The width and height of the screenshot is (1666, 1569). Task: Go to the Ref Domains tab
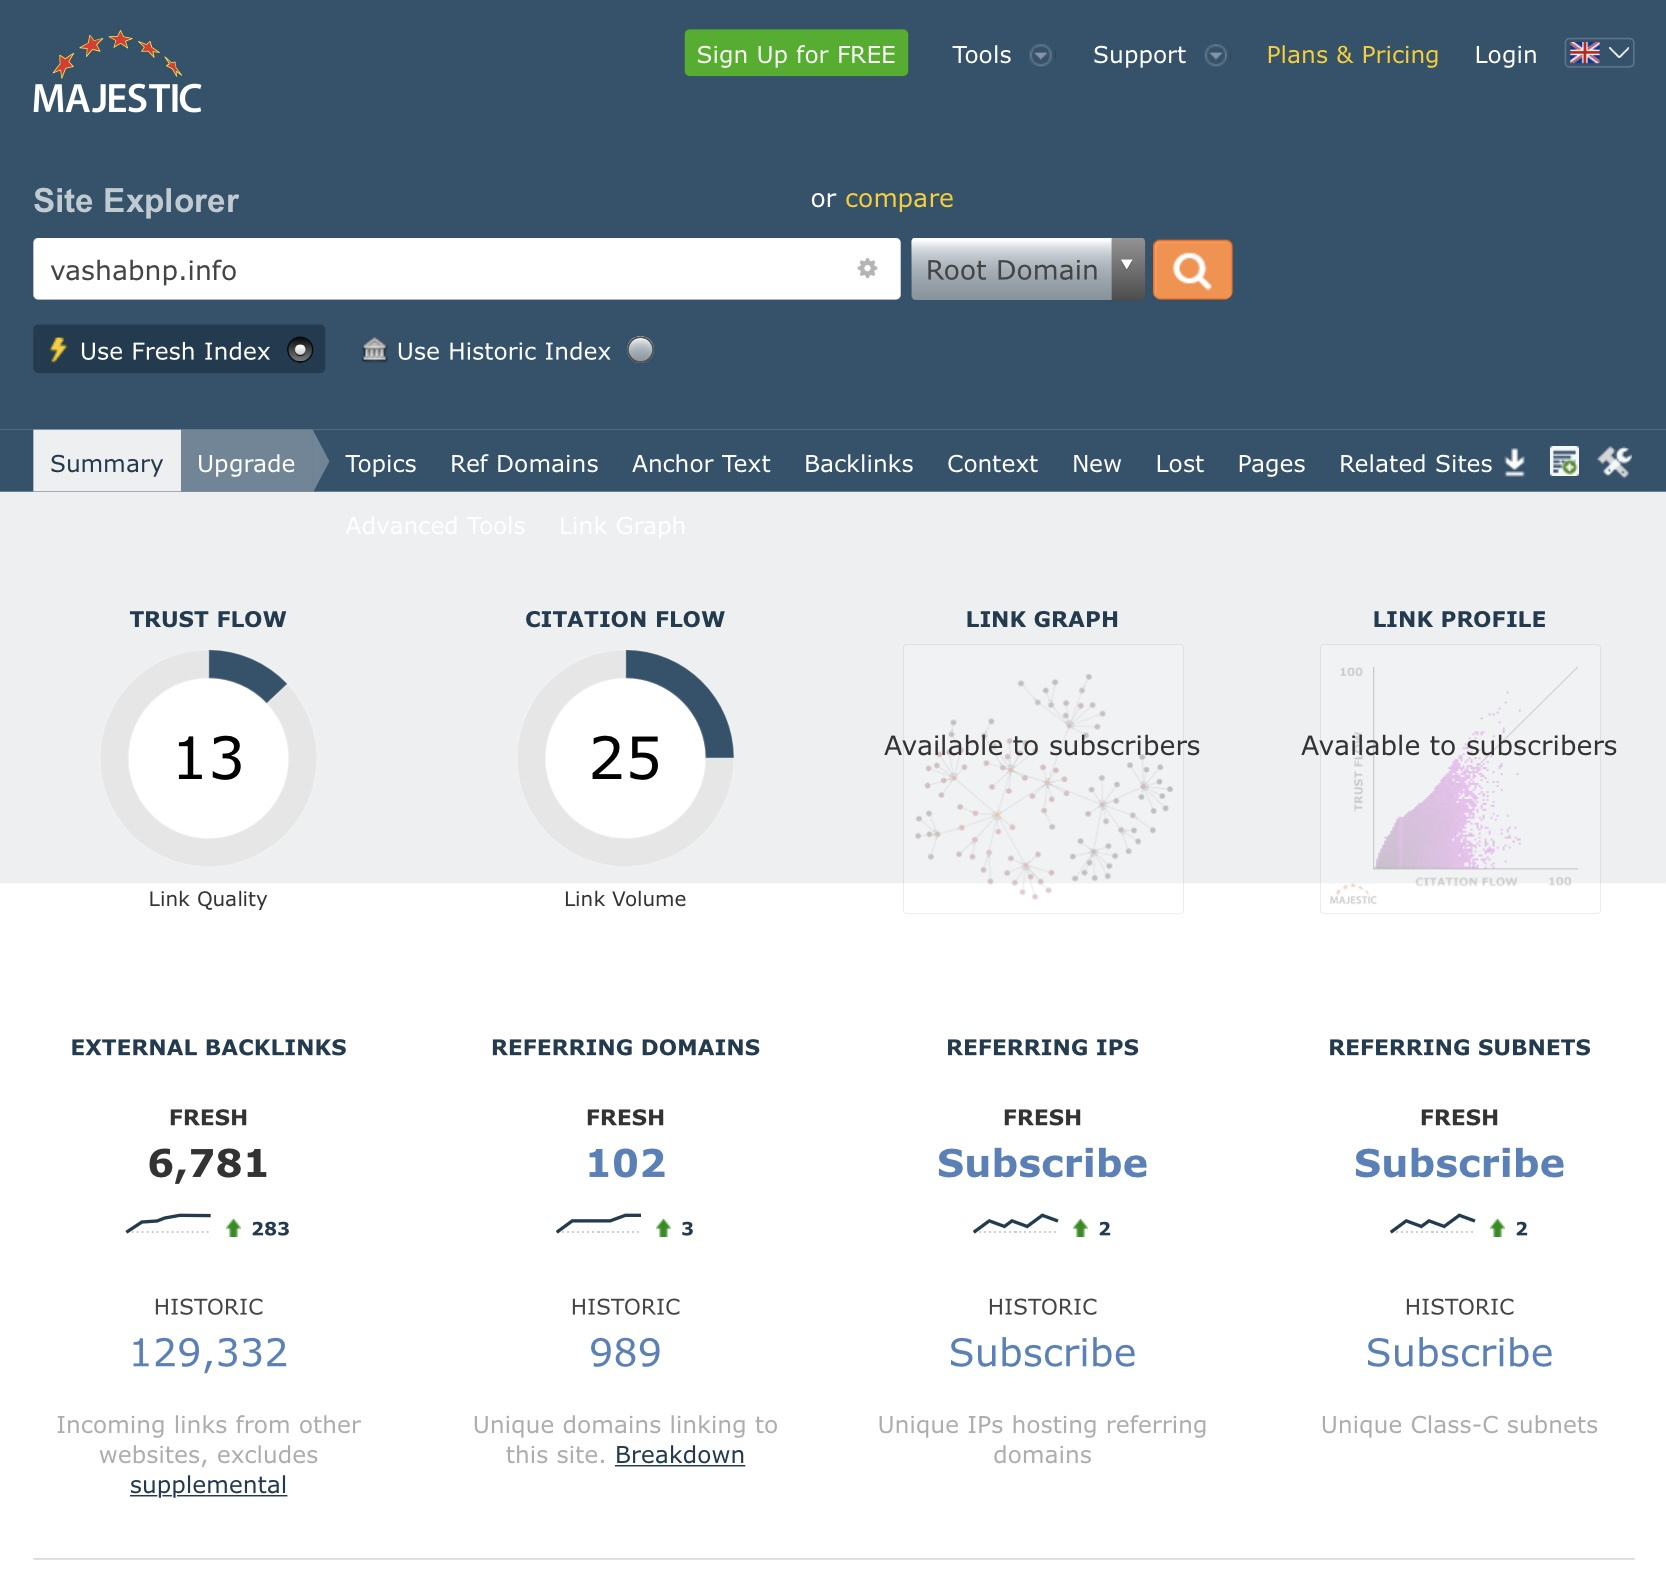(524, 463)
